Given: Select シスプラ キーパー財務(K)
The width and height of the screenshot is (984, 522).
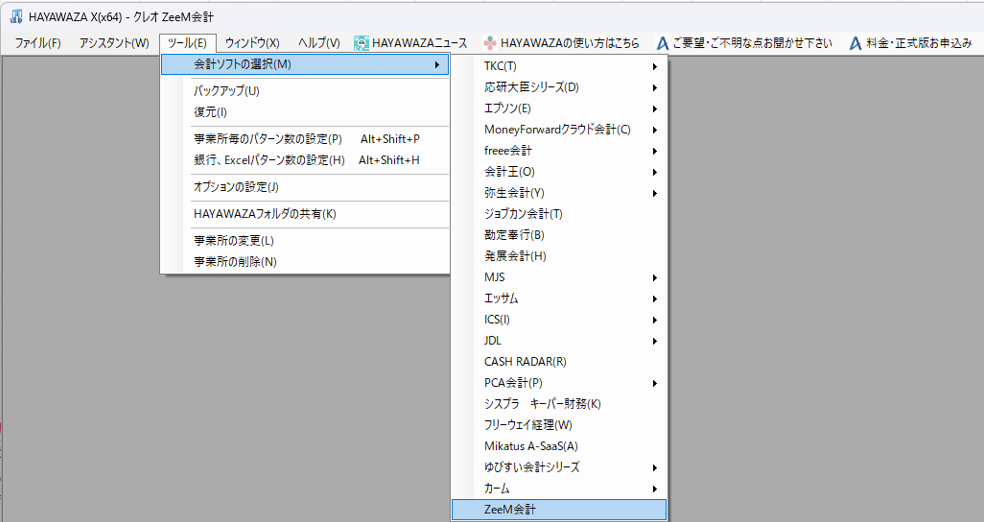Looking at the screenshot, I should [x=559, y=404].
